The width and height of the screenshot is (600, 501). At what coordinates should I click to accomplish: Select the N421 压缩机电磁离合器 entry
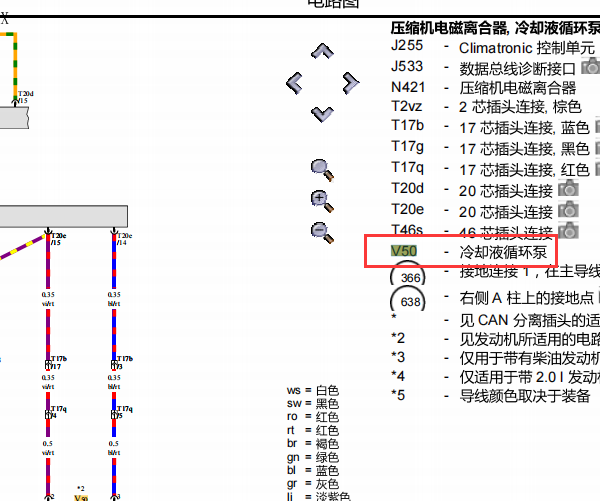coord(483,88)
